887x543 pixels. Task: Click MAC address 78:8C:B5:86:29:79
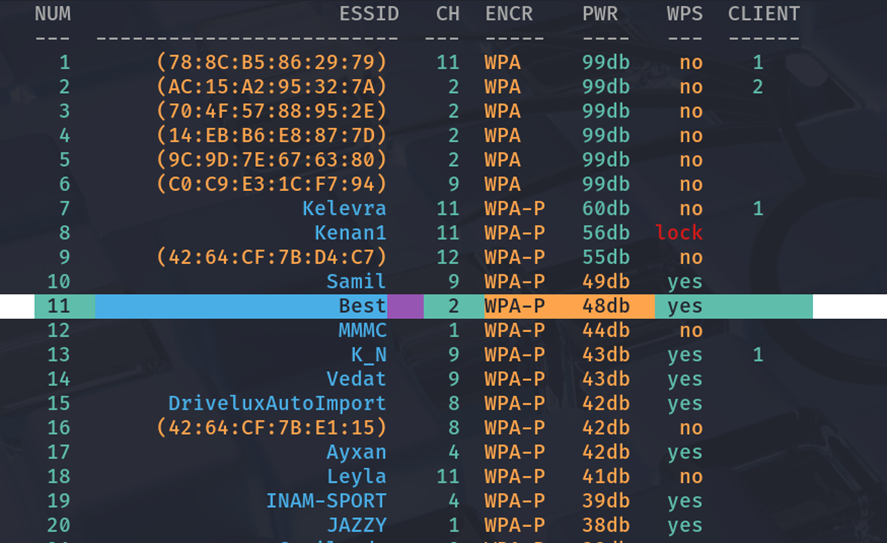pyautogui.click(x=271, y=62)
